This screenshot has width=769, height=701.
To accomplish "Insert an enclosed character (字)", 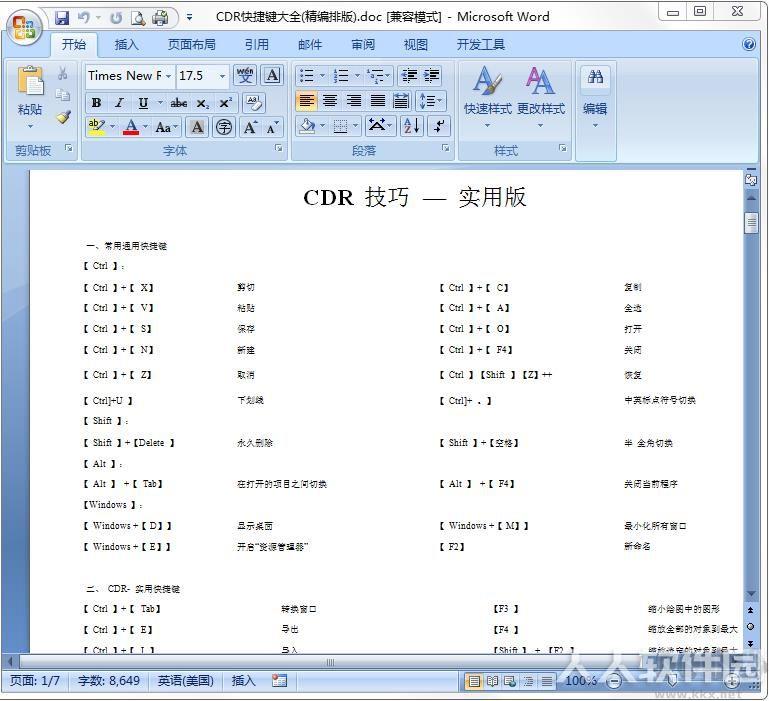I will click(x=224, y=128).
